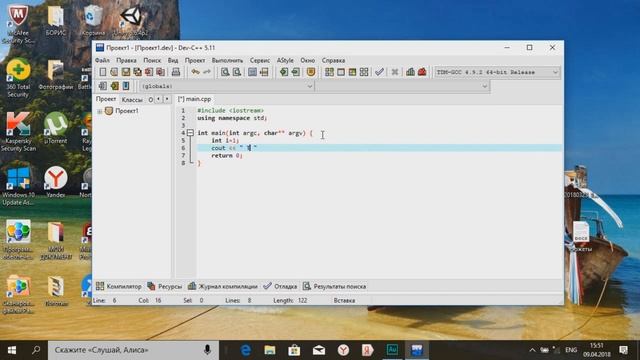
Task: Open the Журнал компиляции bottom tab
Action: pos(223,287)
